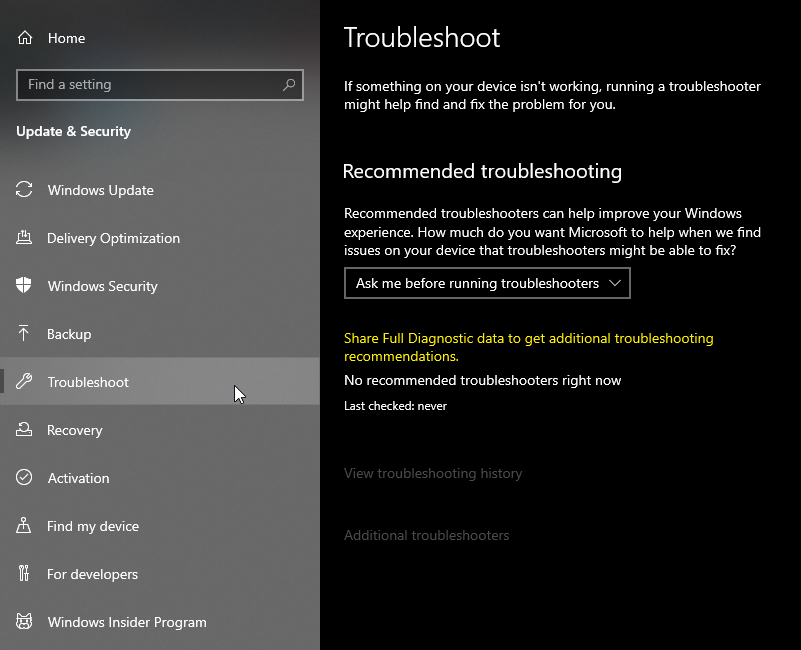Screen dimensions: 801x650
Task: Click the Windows Security shield icon
Action: coord(25,286)
